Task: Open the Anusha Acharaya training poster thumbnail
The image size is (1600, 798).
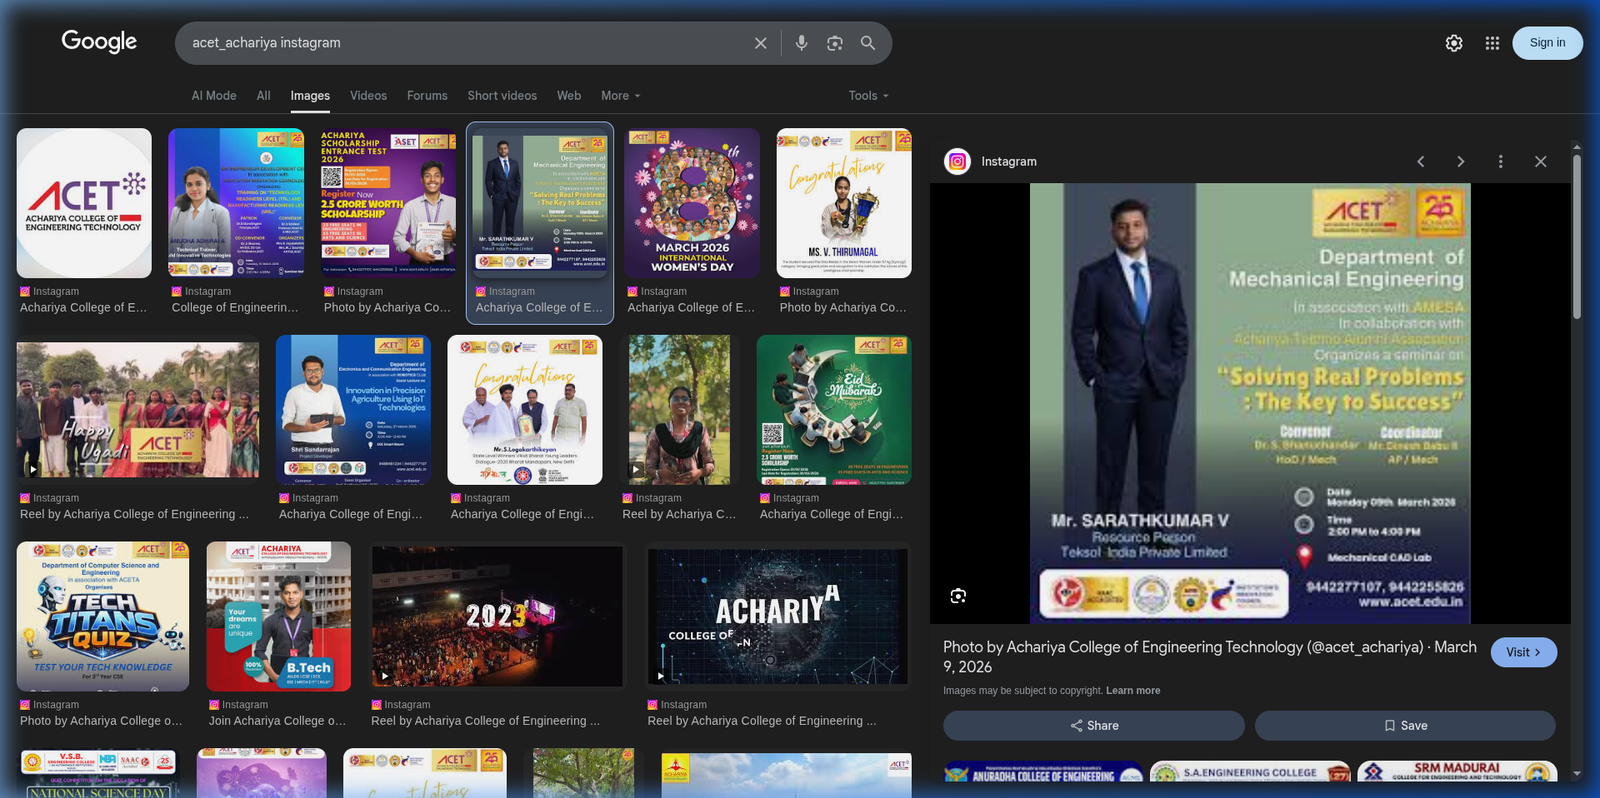Action: coord(236,203)
